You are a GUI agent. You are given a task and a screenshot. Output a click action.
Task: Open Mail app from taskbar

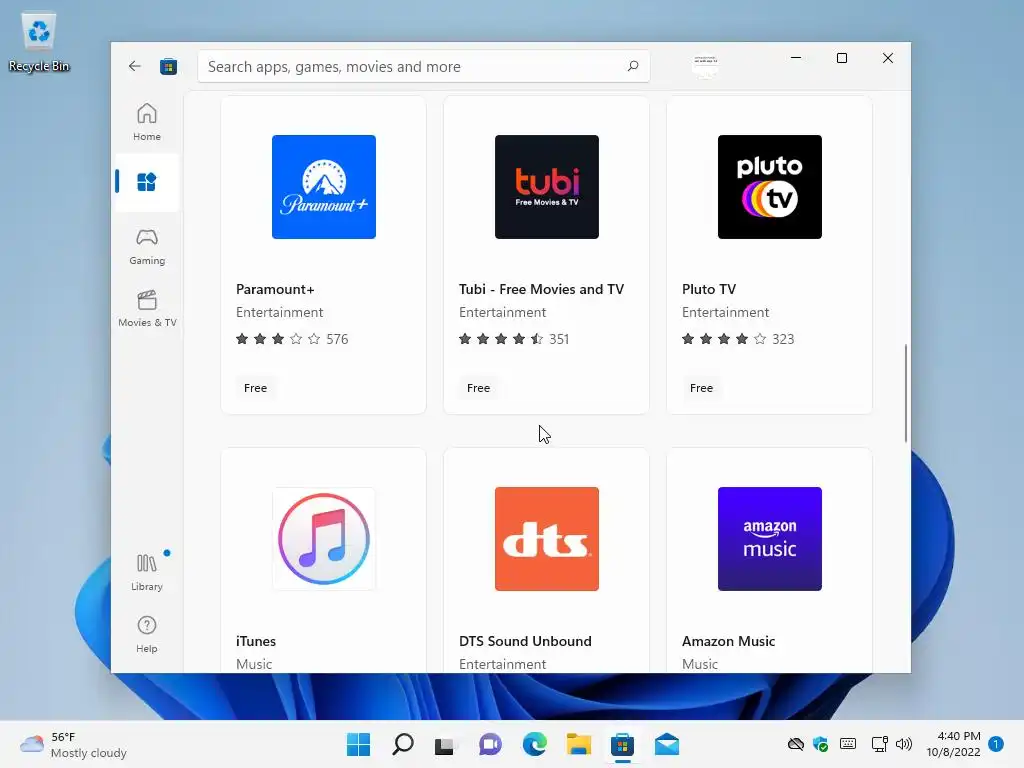point(667,744)
